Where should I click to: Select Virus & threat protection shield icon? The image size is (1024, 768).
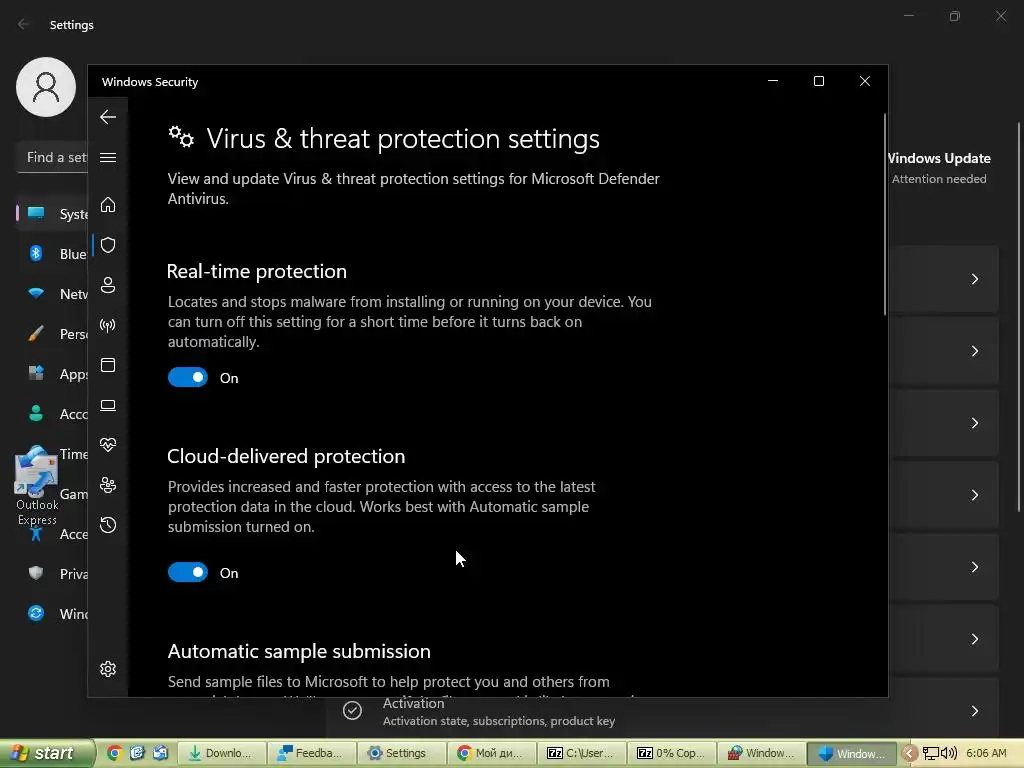click(x=108, y=245)
